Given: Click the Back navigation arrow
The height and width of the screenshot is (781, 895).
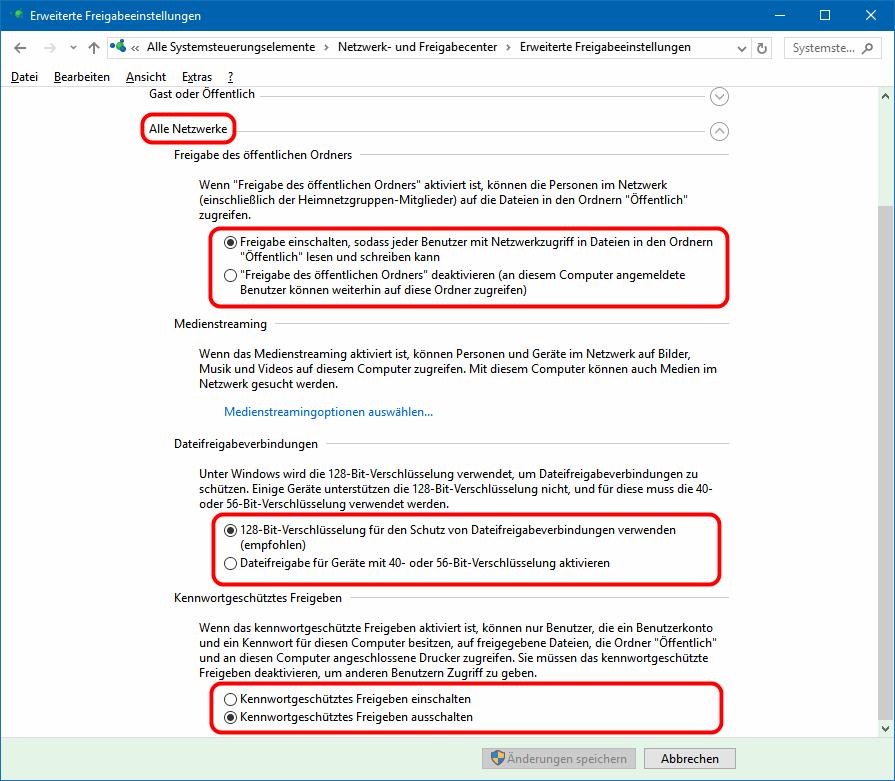Looking at the screenshot, I should tap(21, 48).
